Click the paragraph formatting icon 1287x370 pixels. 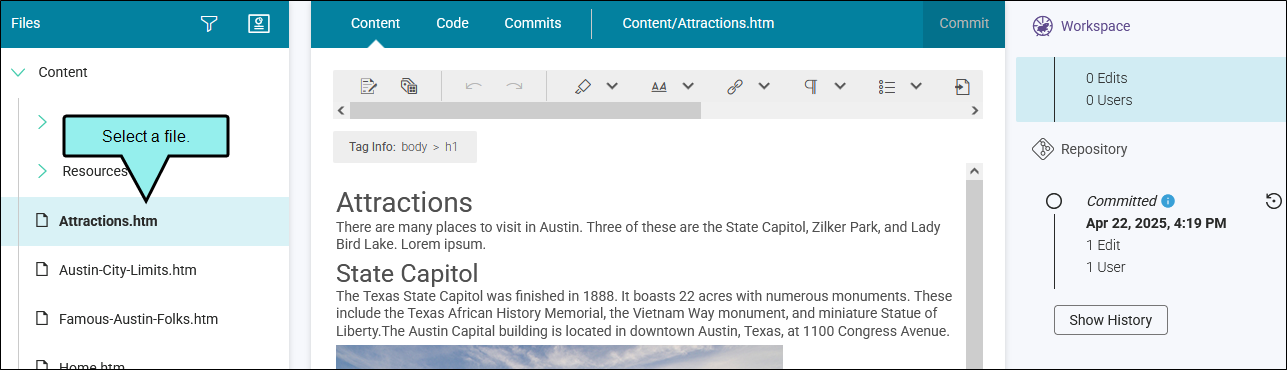click(x=811, y=86)
